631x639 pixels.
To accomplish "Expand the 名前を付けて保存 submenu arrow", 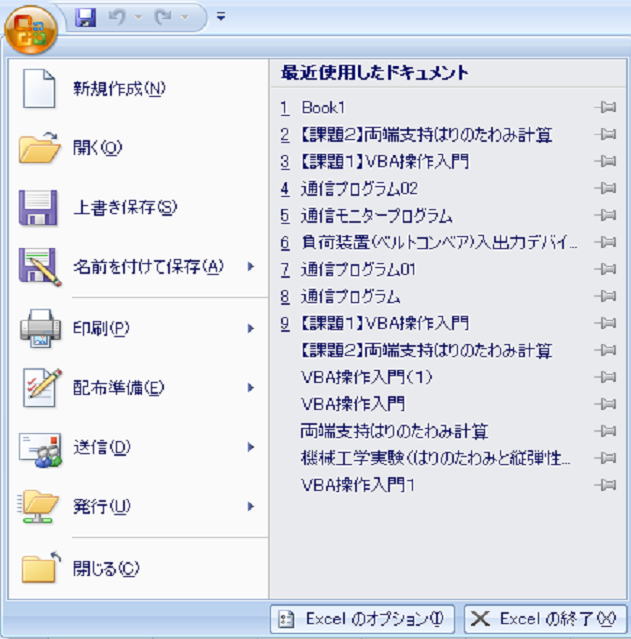I will (x=251, y=267).
